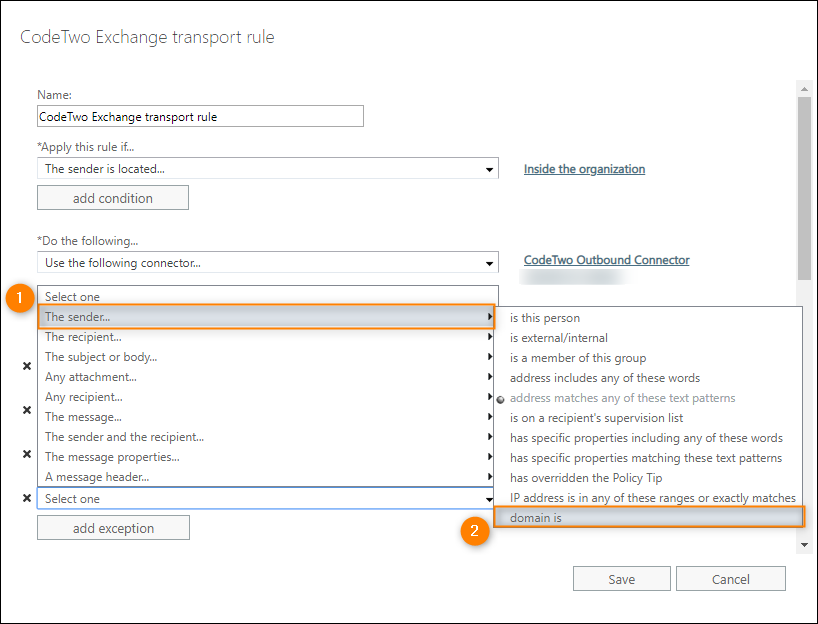The height and width of the screenshot is (624, 818).
Task: Click the scrollbar down arrow
Action: 805,545
